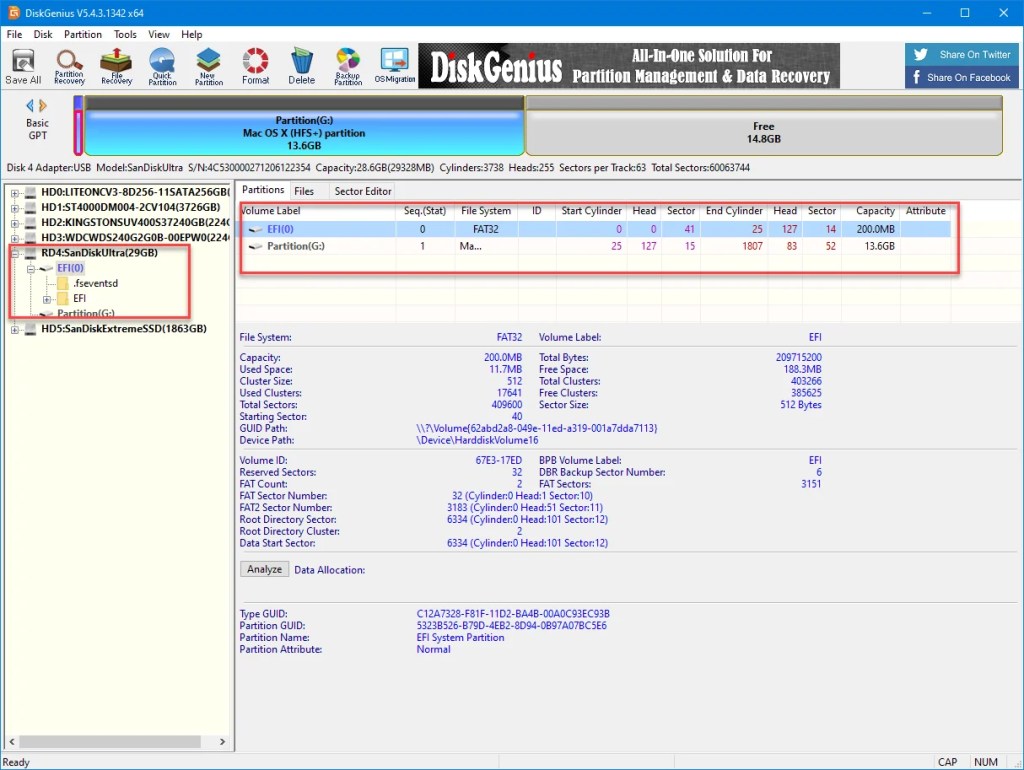Click the Partition GUID value
Image resolution: width=1024 pixels, height=770 pixels.
pos(511,626)
